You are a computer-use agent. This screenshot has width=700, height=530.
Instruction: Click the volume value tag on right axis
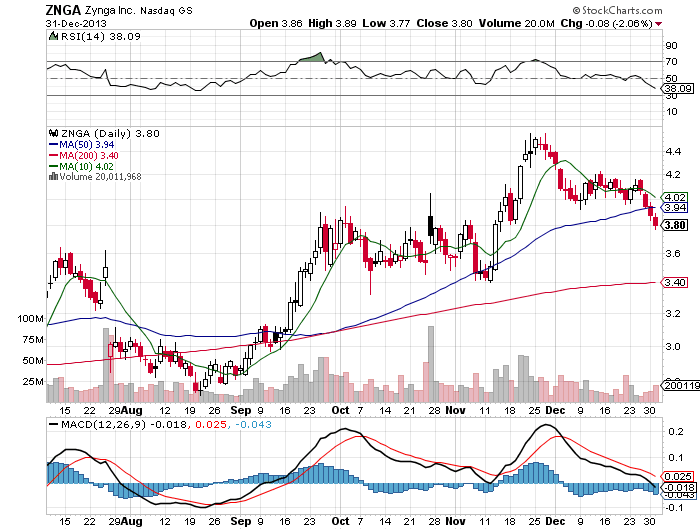[x=681, y=385]
